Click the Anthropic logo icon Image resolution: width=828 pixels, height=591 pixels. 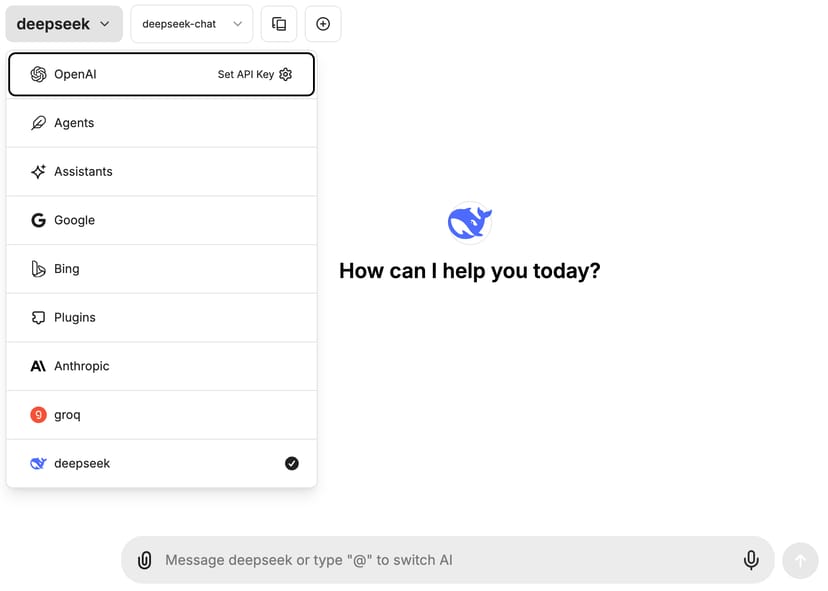point(38,366)
